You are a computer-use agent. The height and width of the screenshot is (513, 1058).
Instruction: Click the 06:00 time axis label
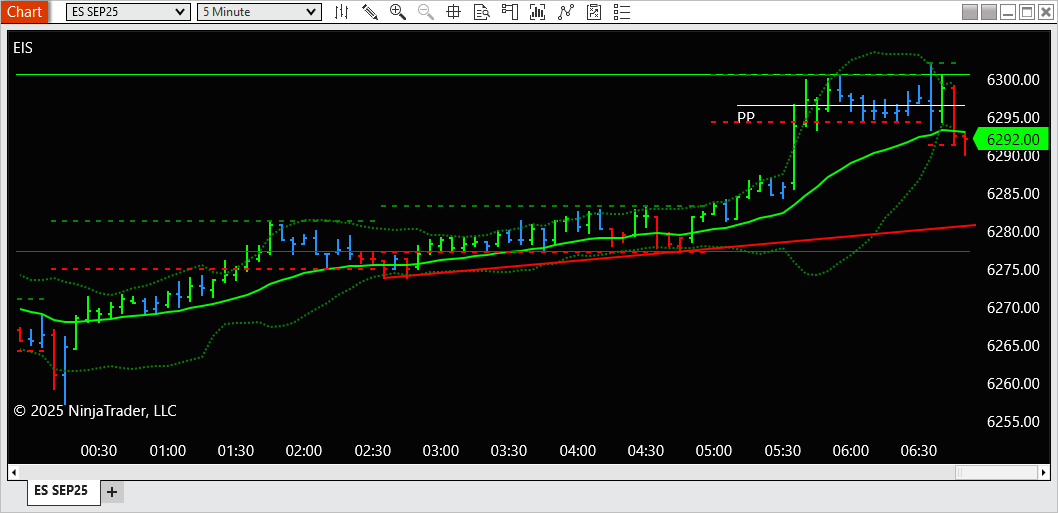click(x=851, y=450)
